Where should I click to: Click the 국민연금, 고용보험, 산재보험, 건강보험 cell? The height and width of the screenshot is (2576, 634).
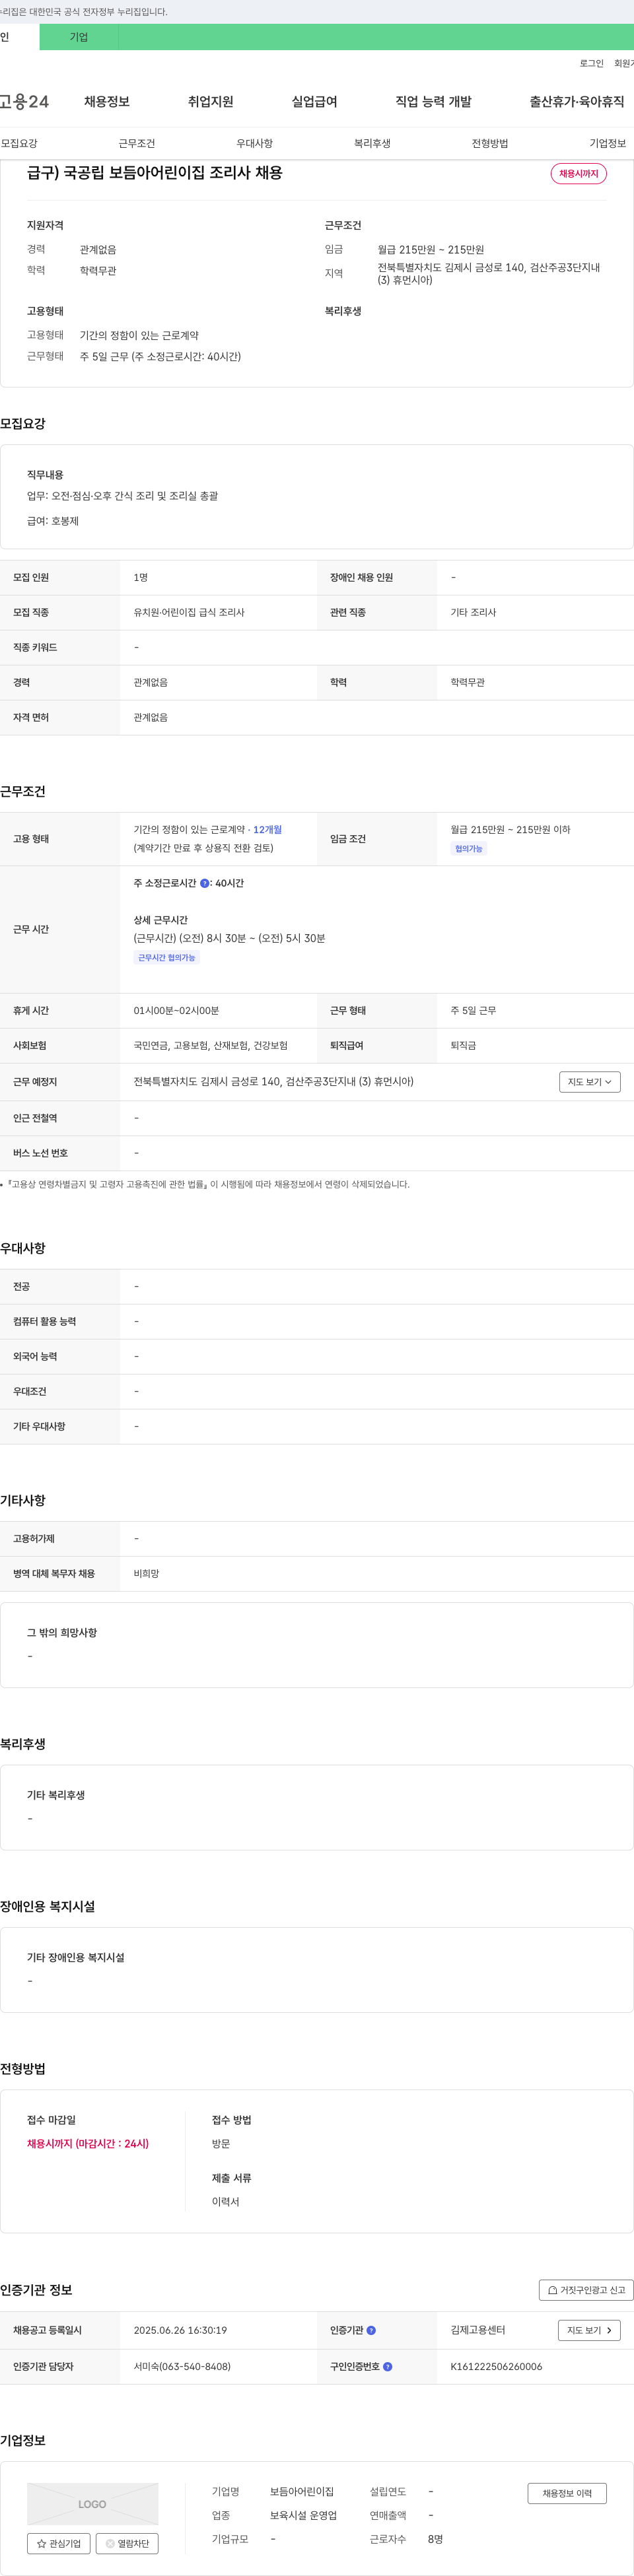211,1045
